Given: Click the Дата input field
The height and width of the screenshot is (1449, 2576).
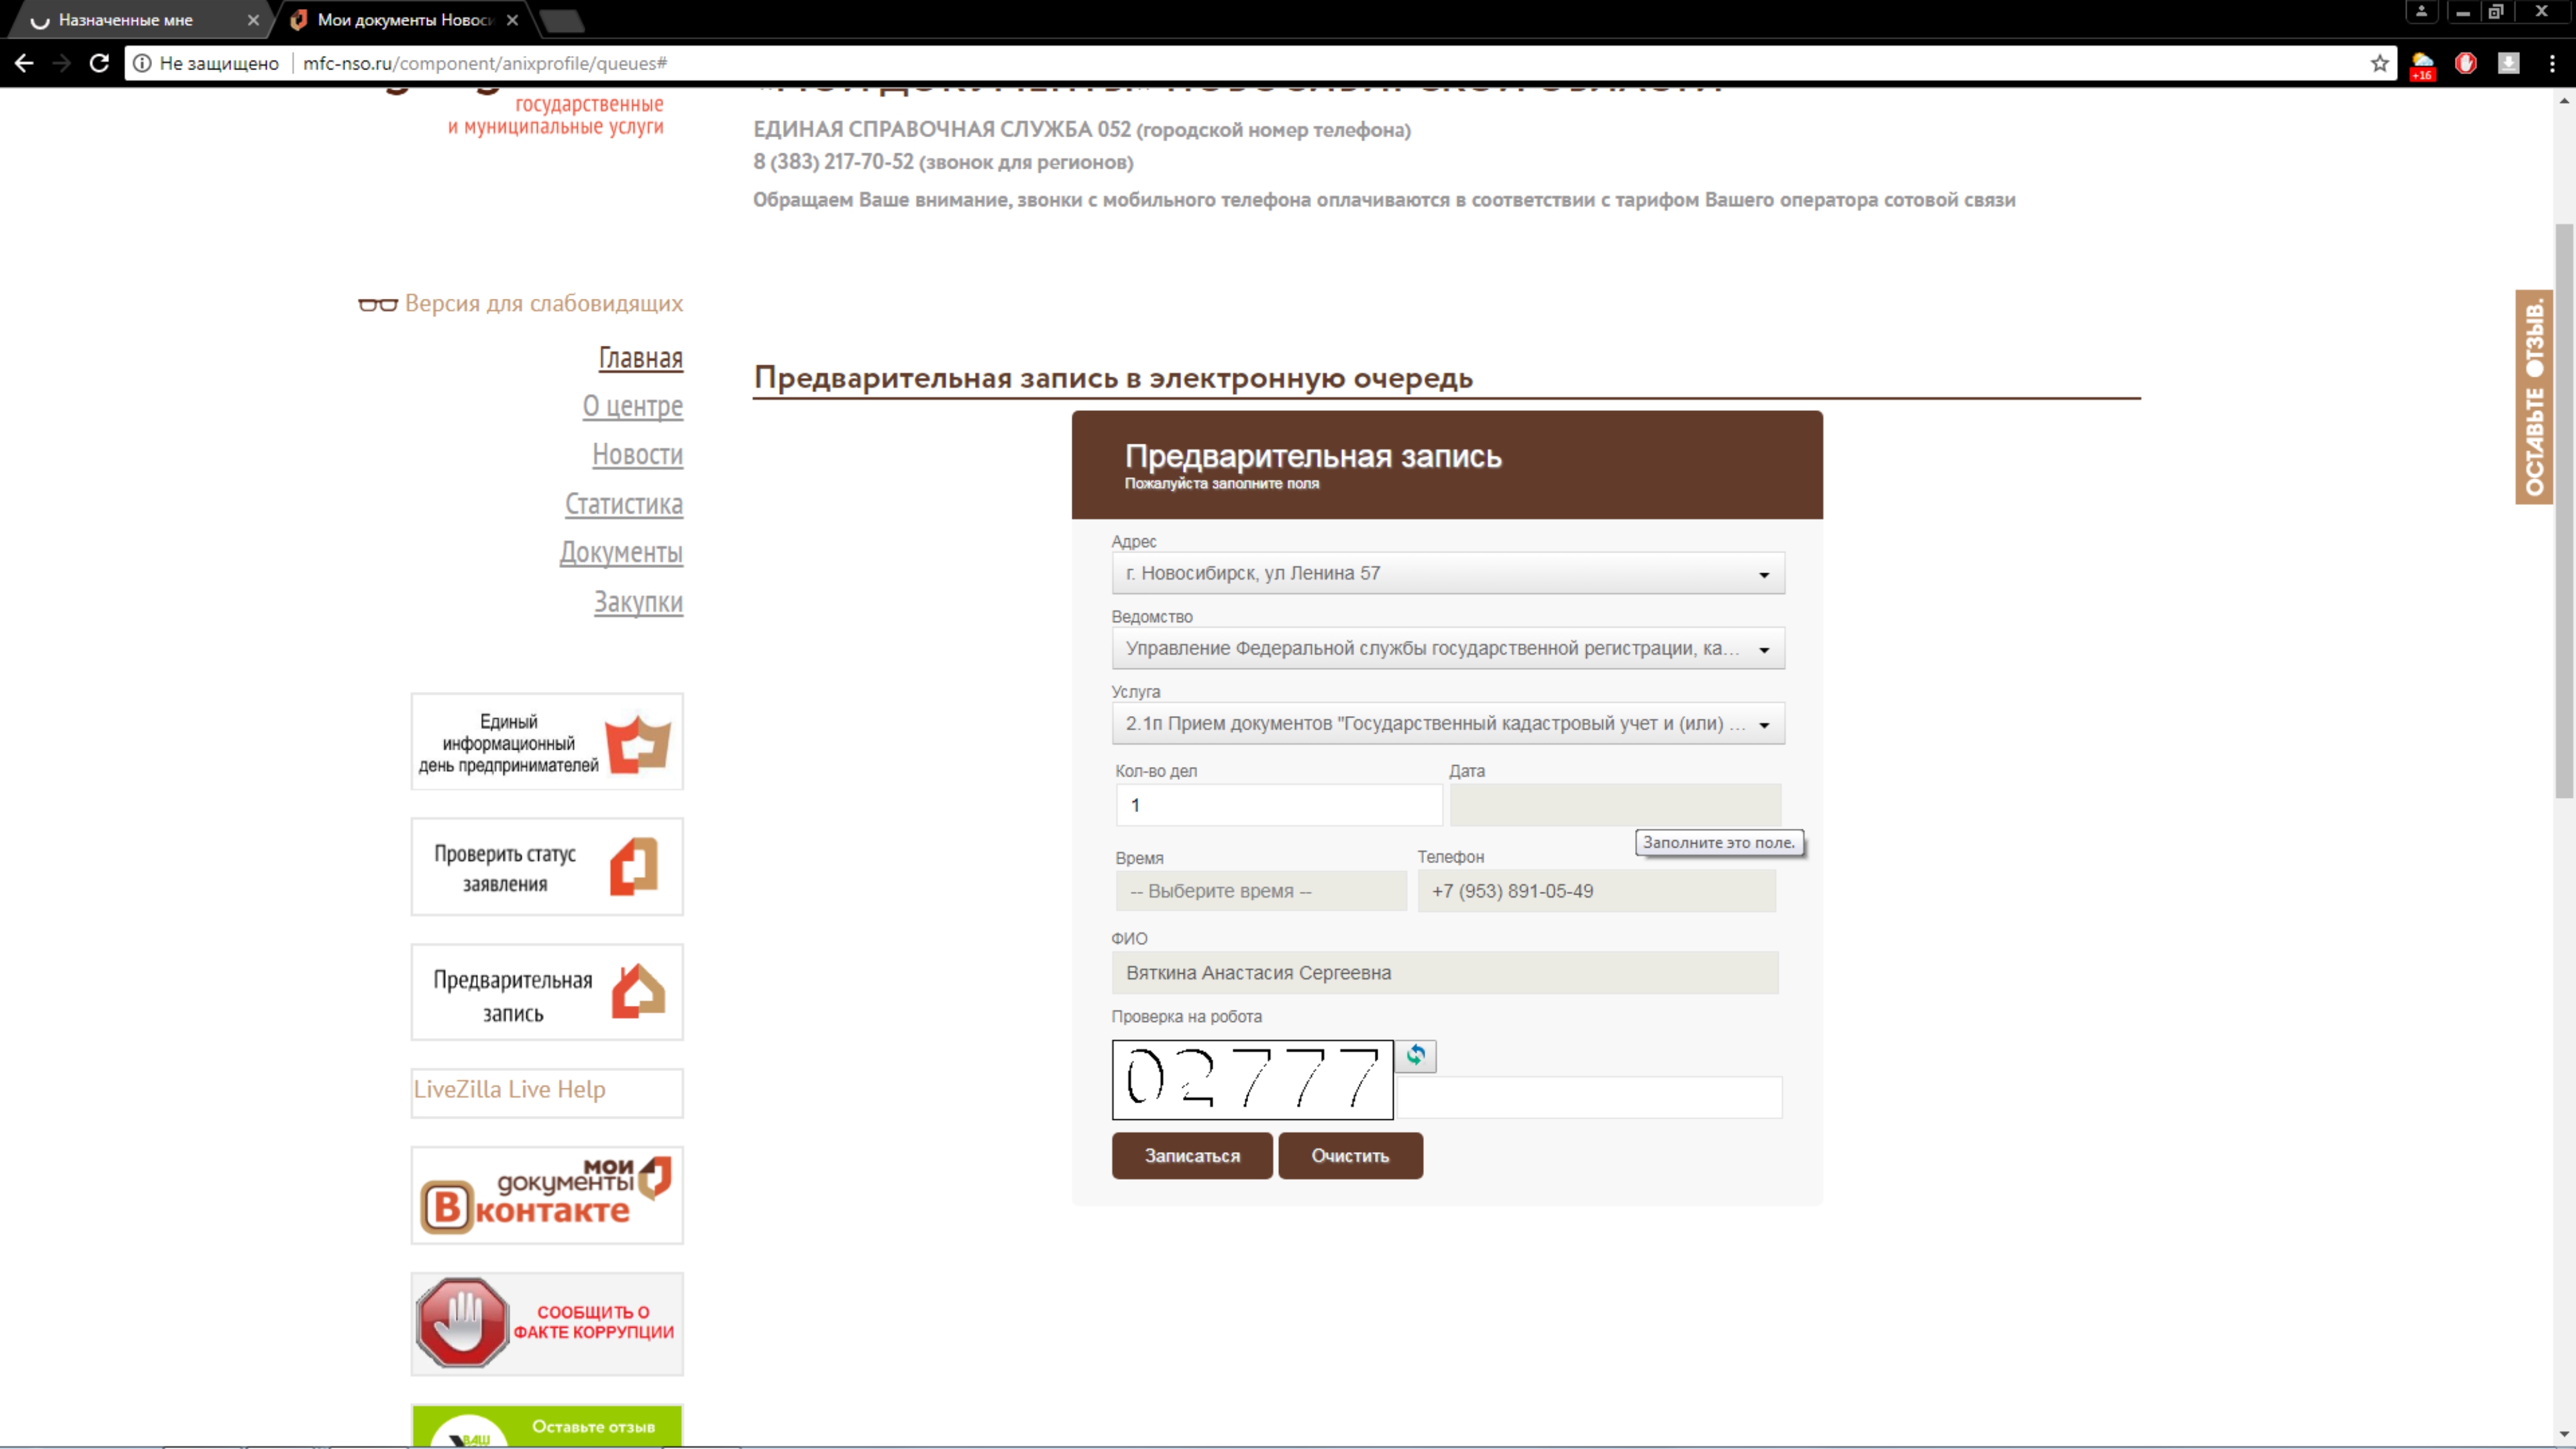Looking at the screenshot, I should pos(1615,805).
